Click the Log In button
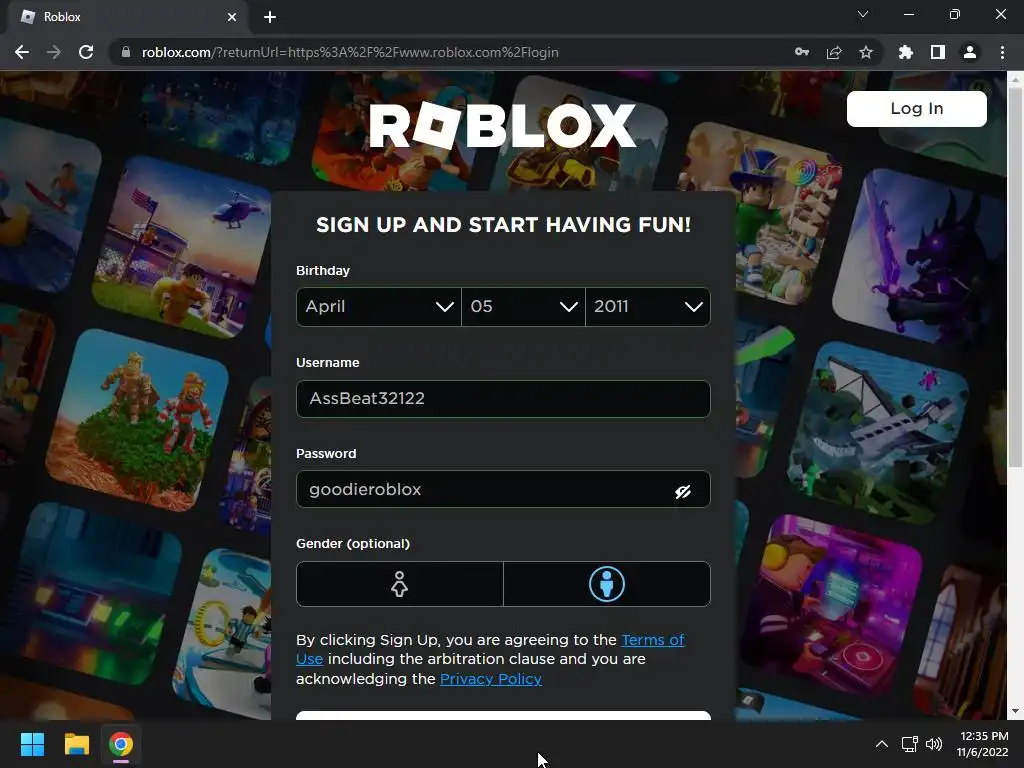 pos(917,108)
